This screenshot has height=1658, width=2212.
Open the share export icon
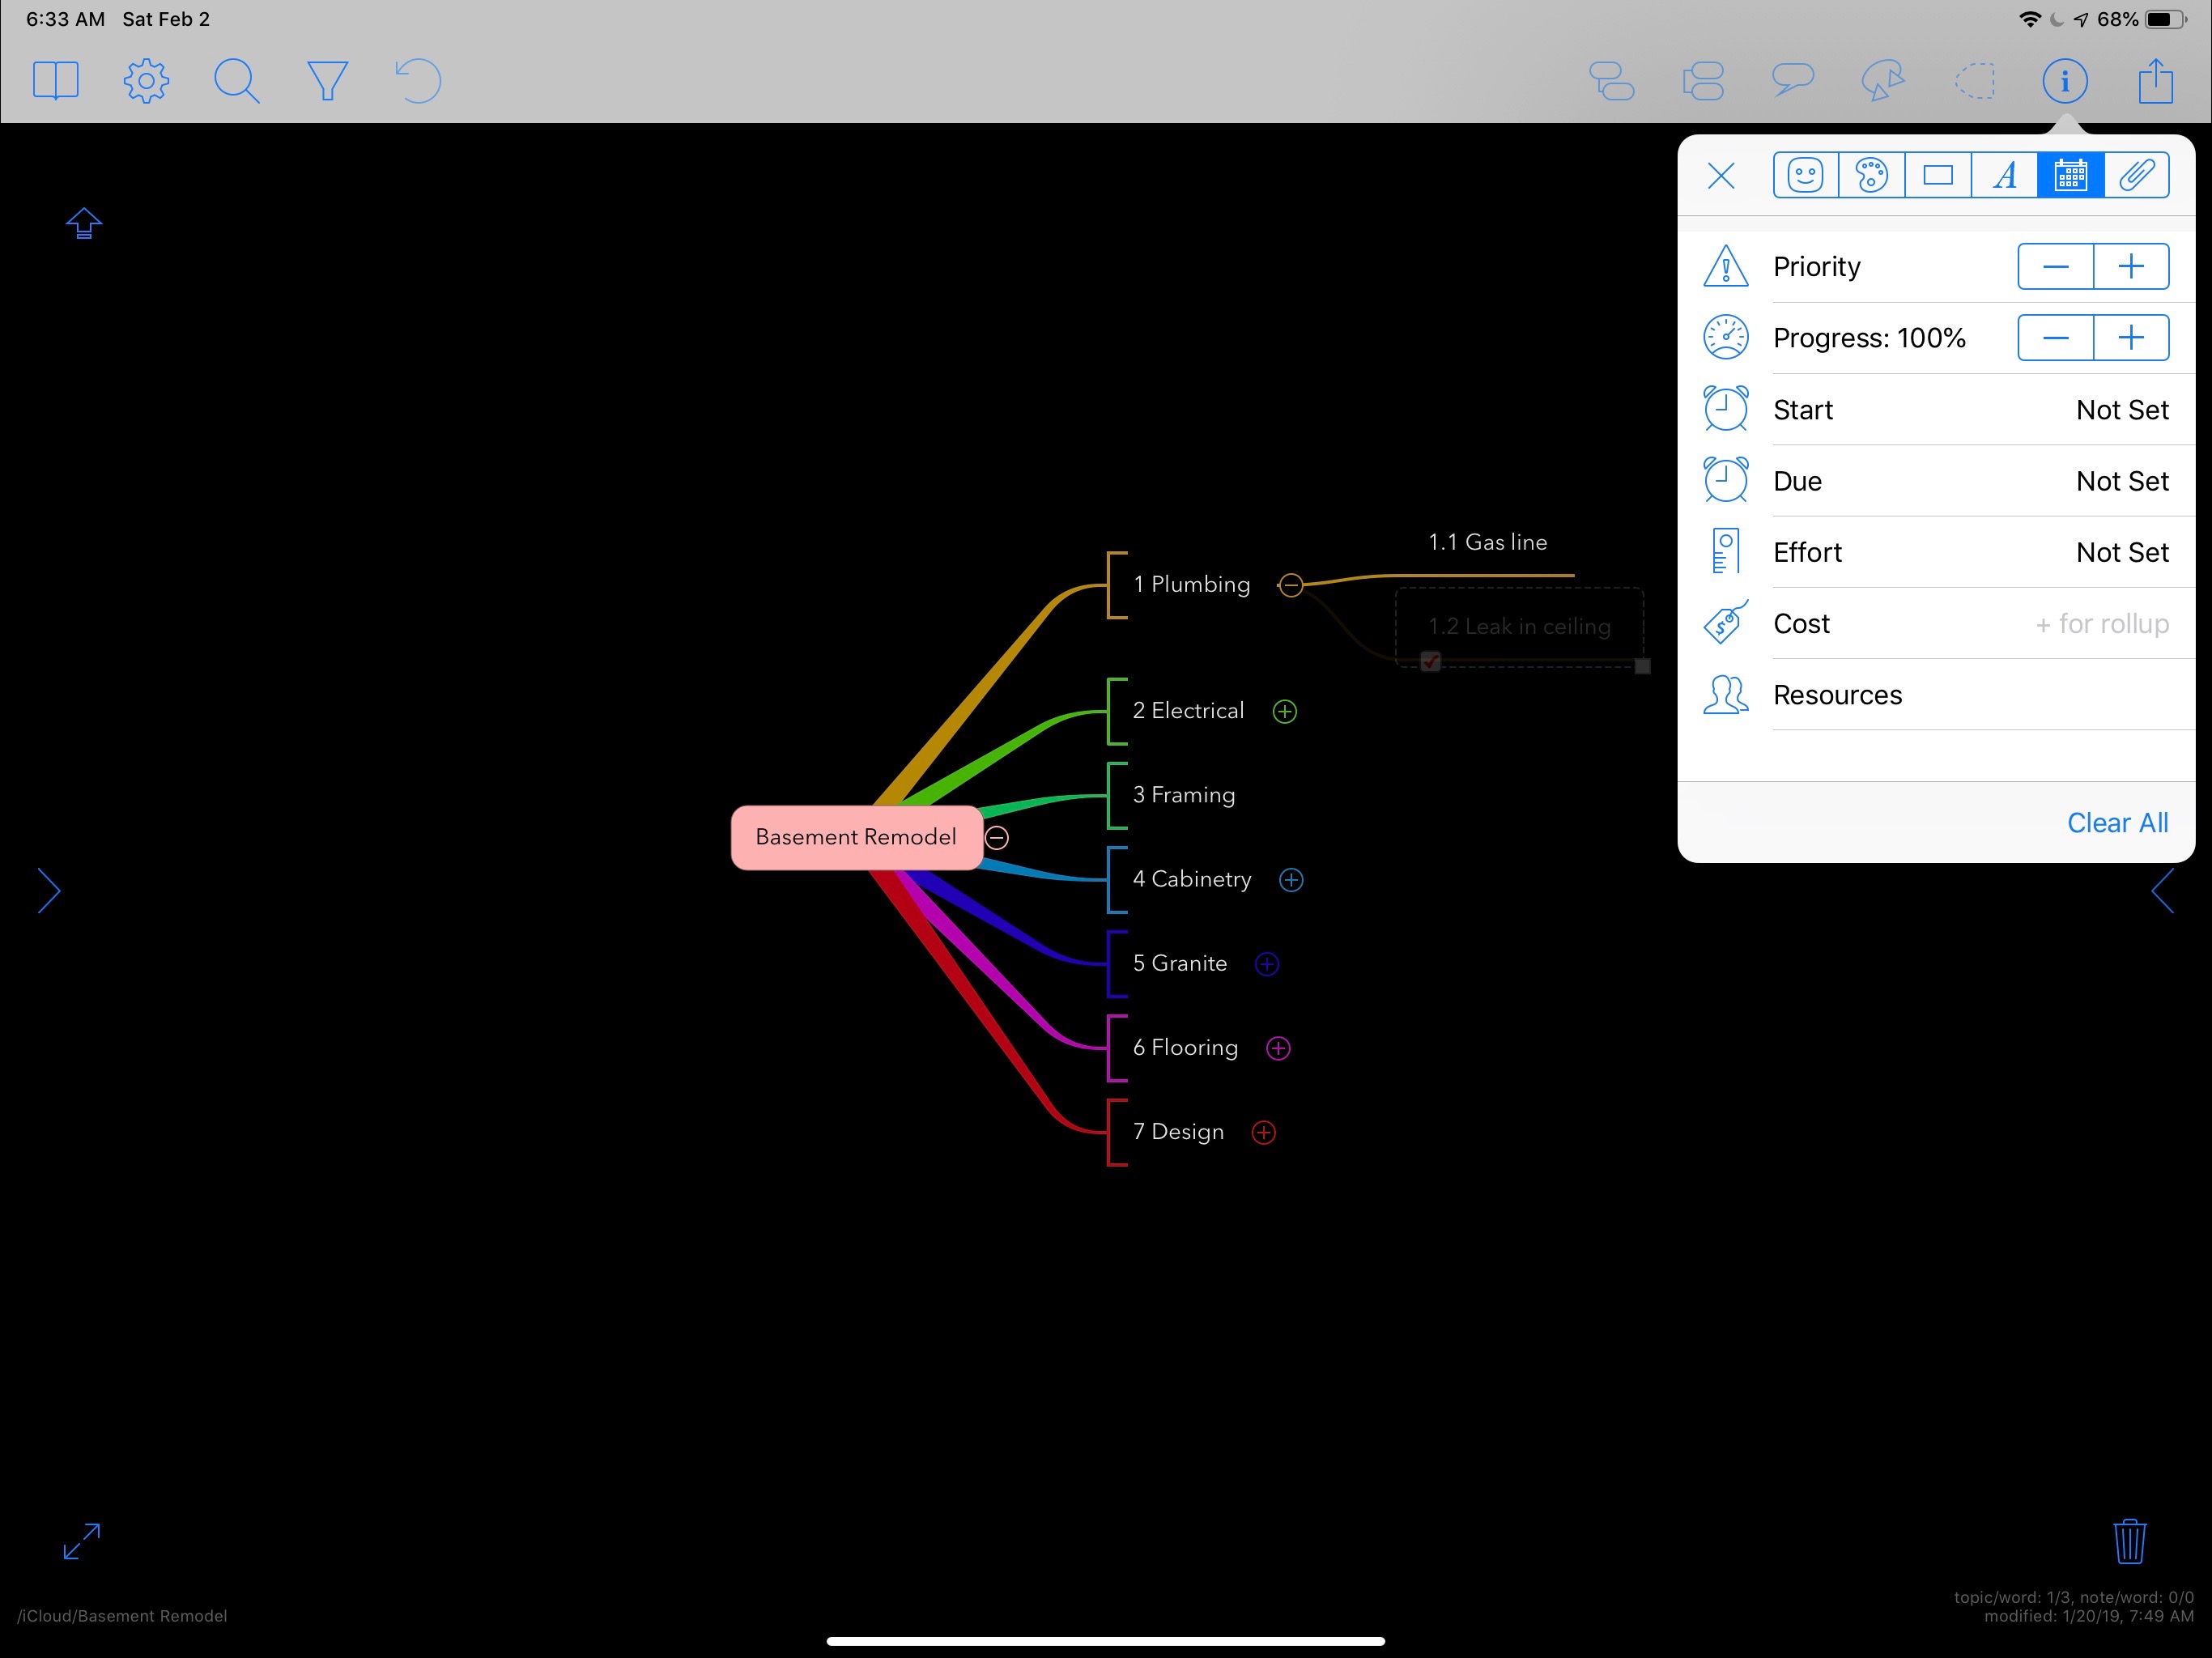(x=2156, y=80)
